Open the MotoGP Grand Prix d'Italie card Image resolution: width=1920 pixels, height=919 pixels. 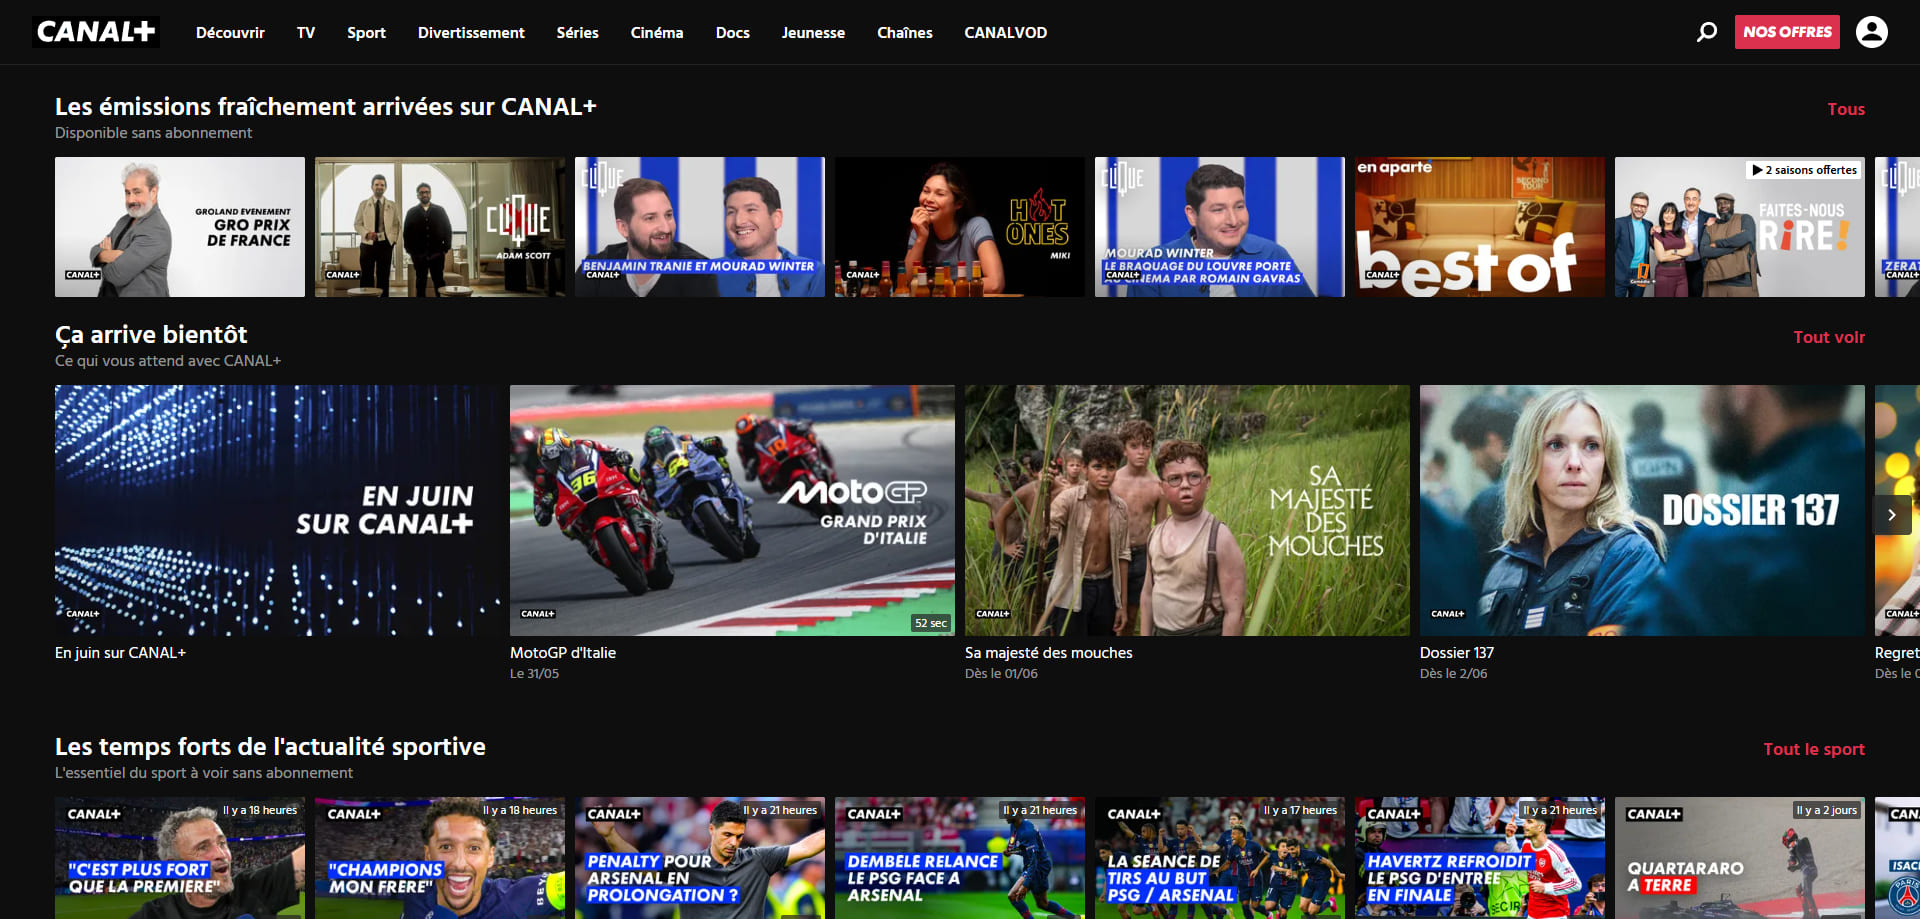(732, 511)
